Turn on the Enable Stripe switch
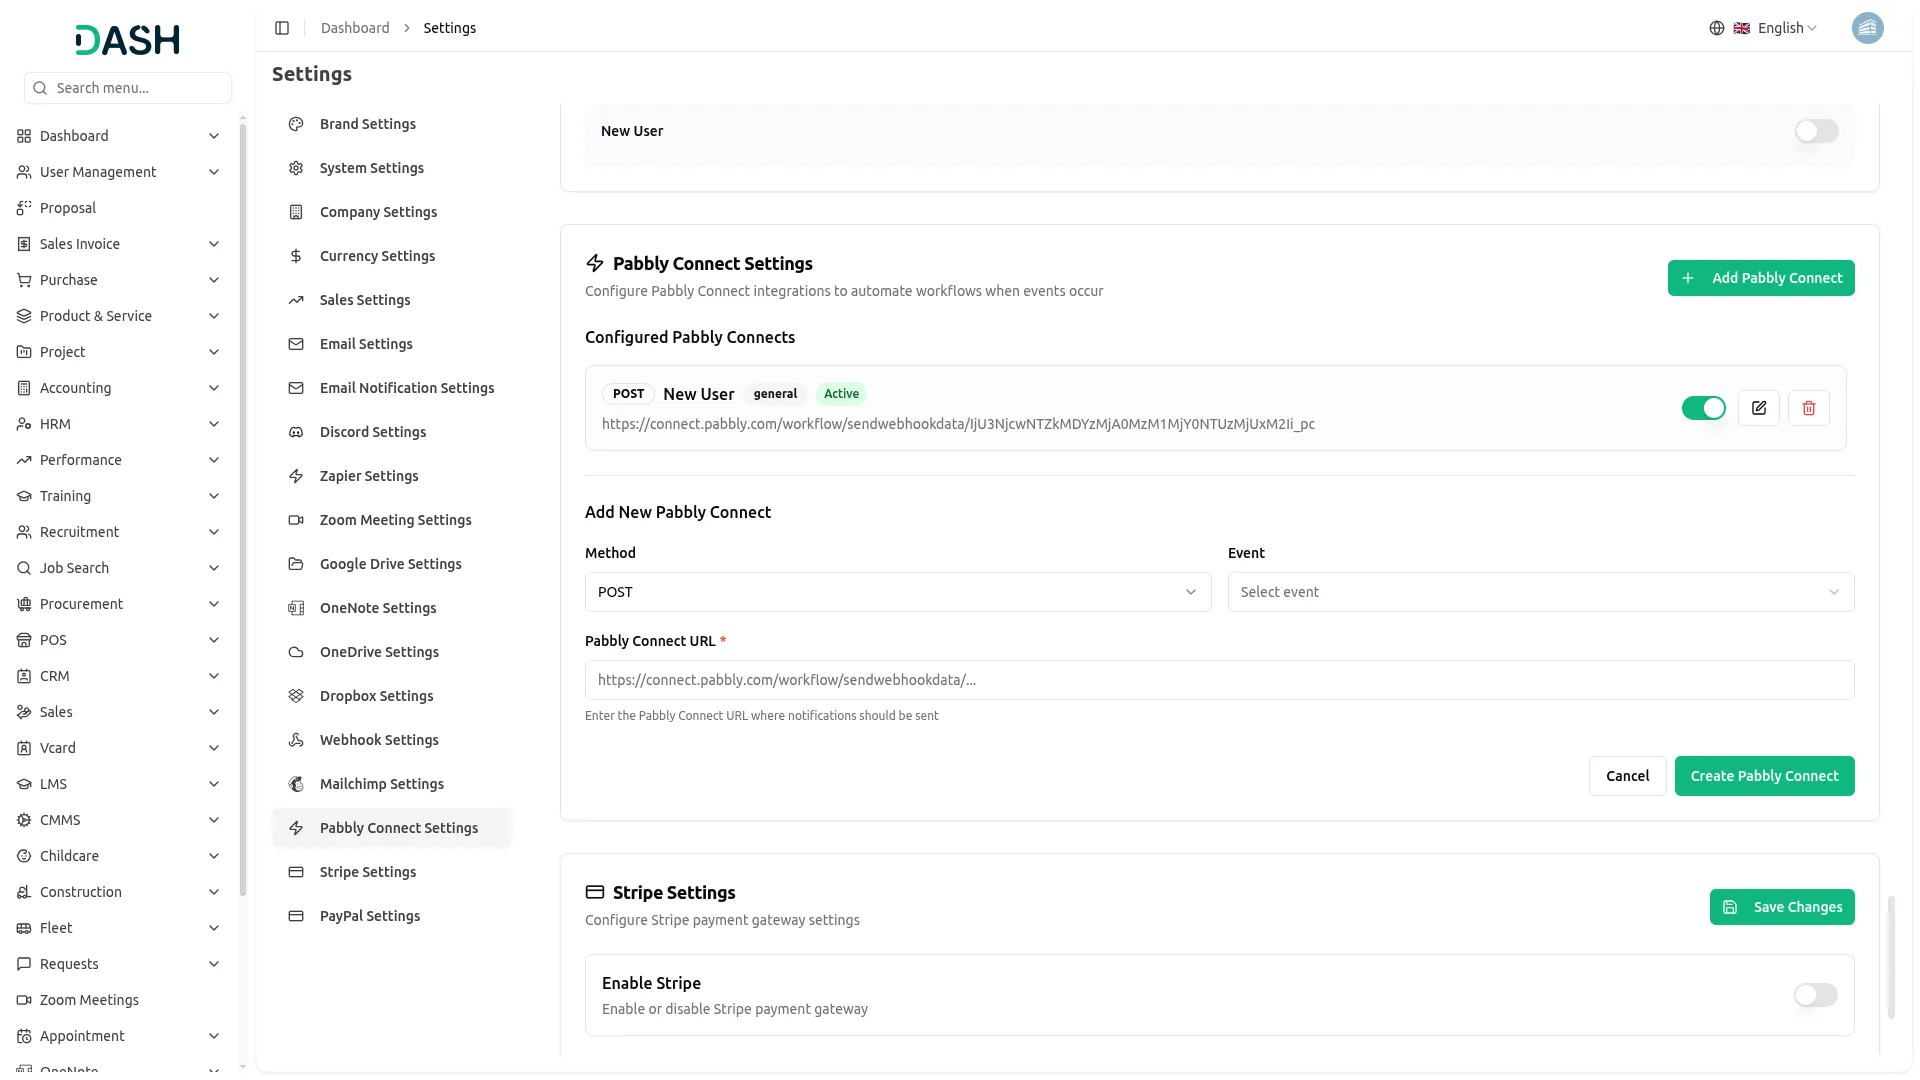Image resolution: width=1920 pixels, height=1080 pixels. (x=1815, y=995)
